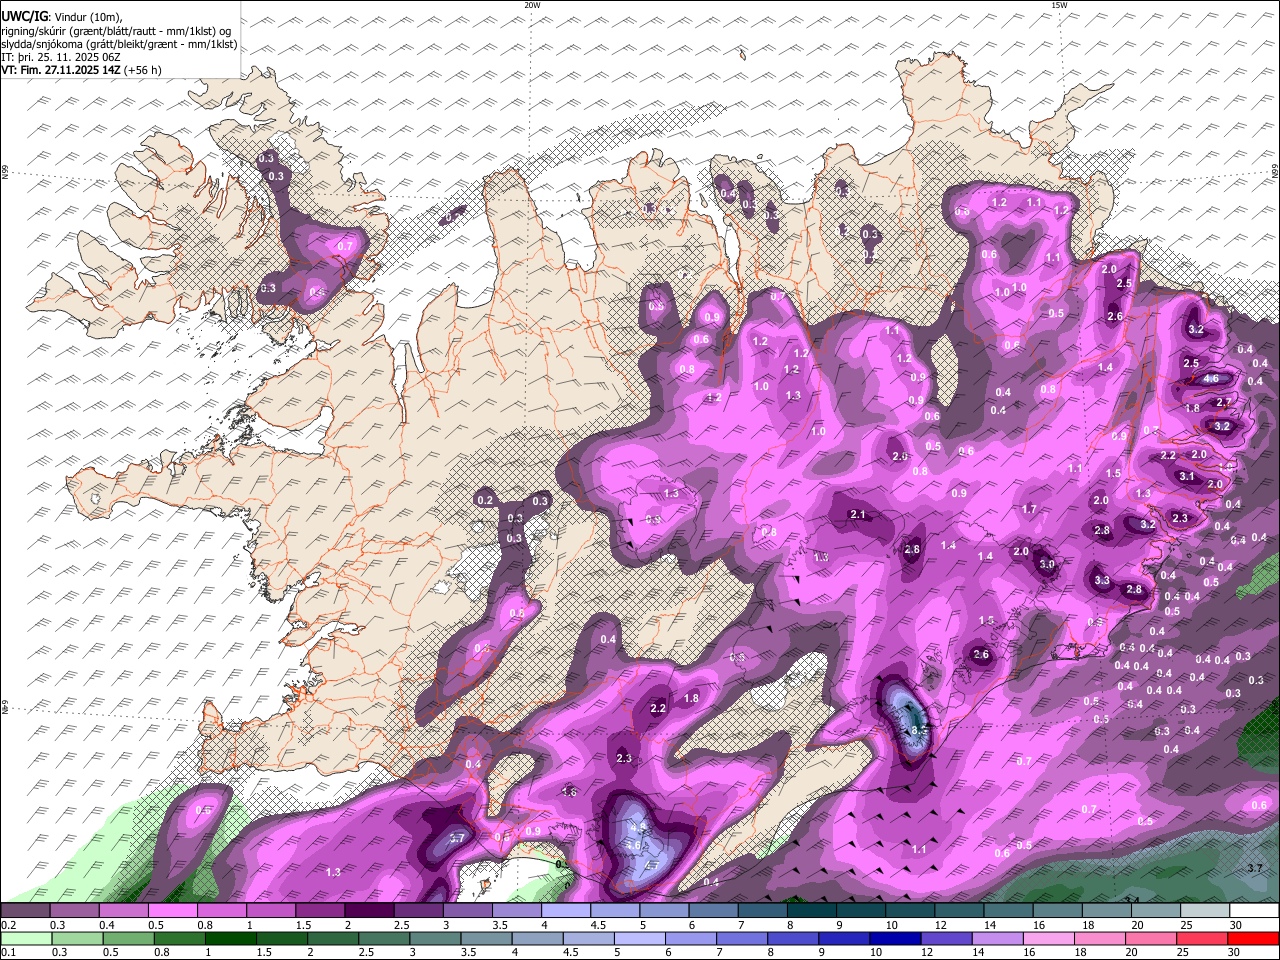Click the 3.0 value on the map
Image resolution: width=1280 pixels, height=960 pixels.
pyautogui.click(x=1047, y=564)
